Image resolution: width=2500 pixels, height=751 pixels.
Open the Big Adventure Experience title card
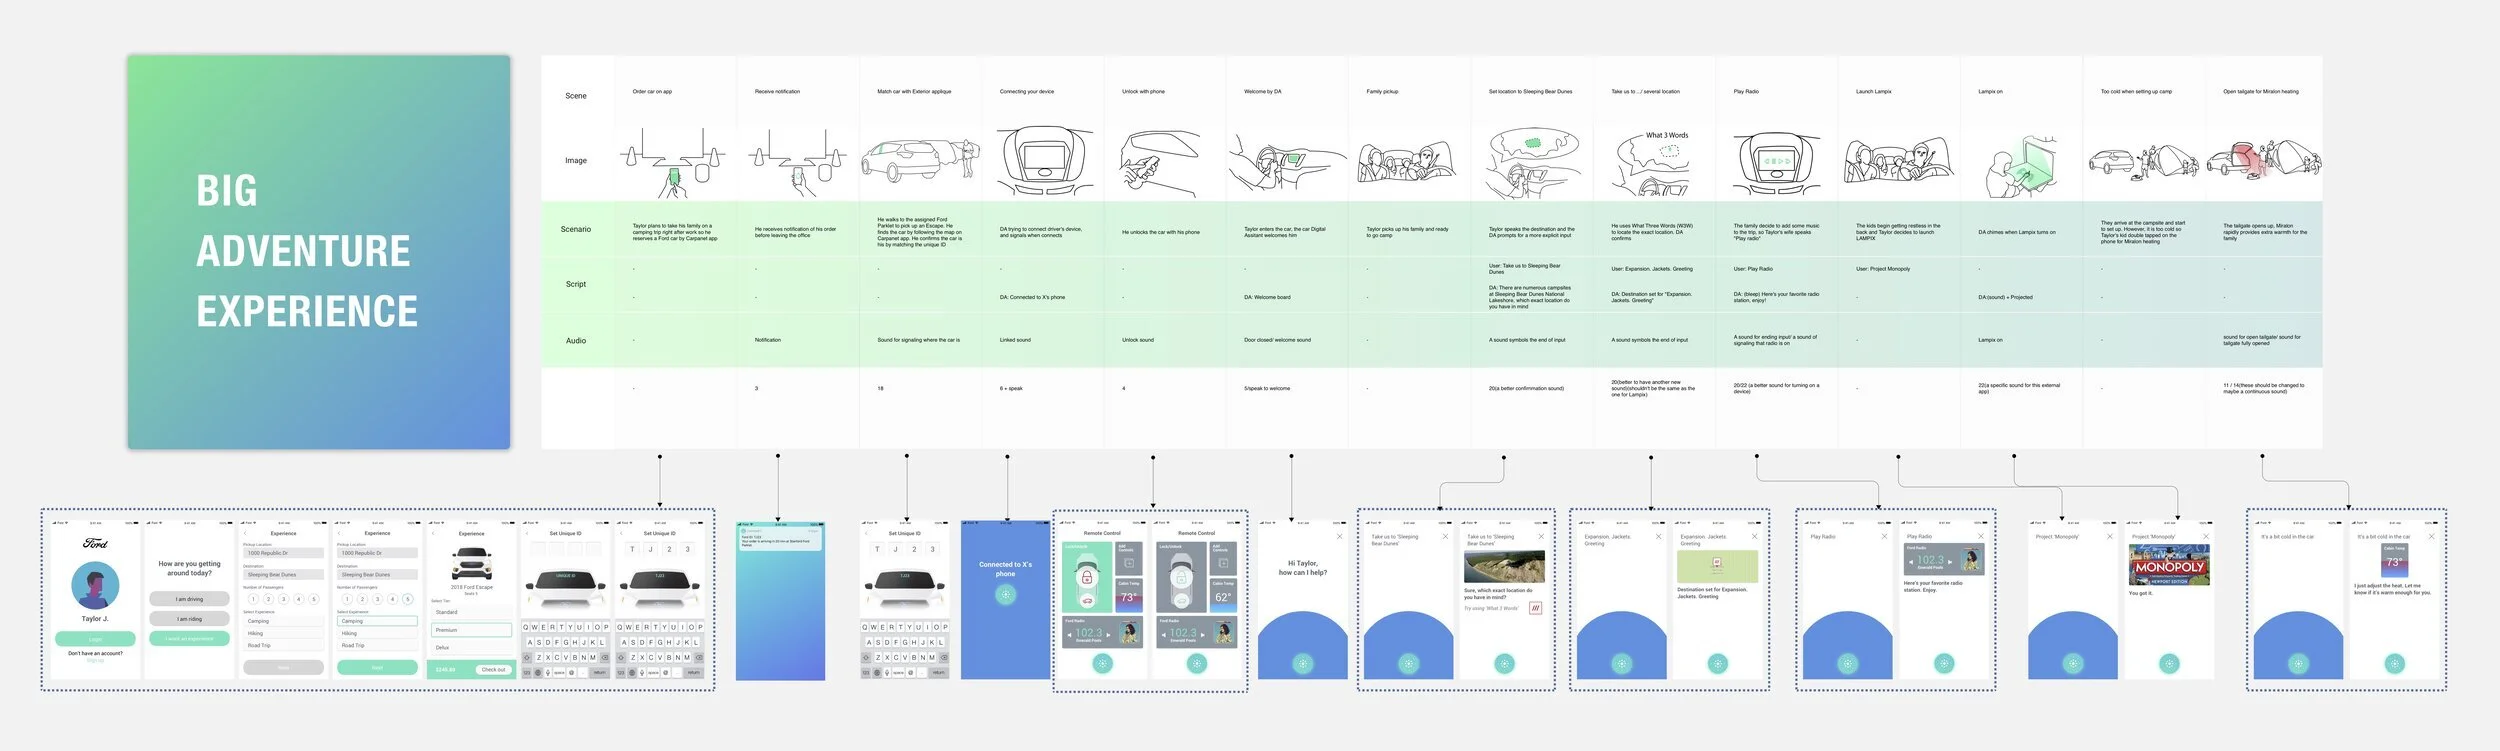click(319, 252)
